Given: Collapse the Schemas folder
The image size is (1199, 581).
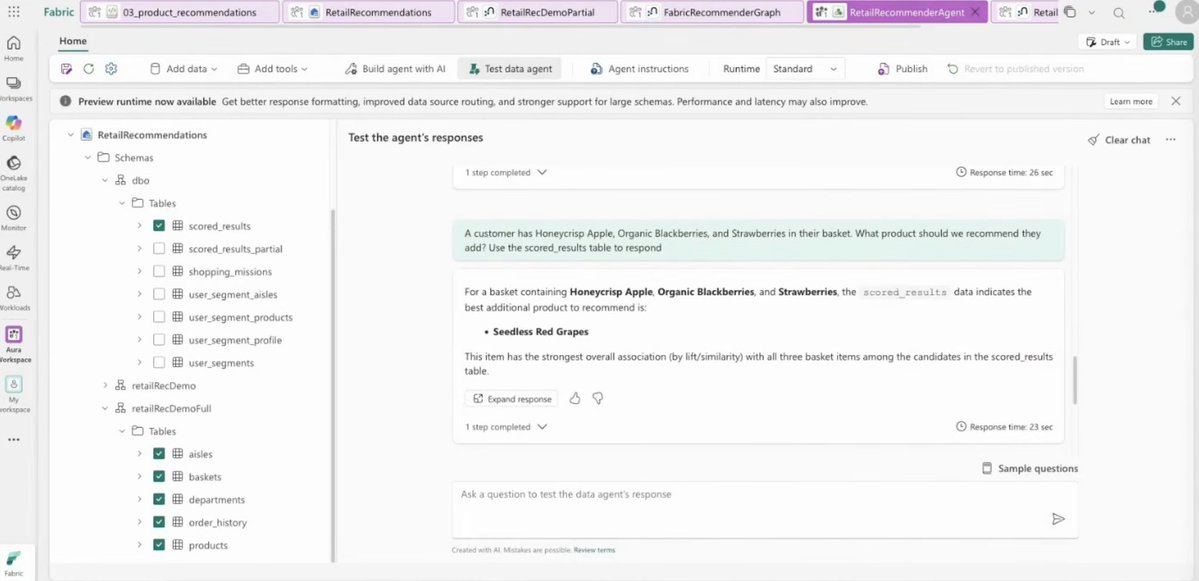Looking at the screenshot, I should tap(88, 157).
